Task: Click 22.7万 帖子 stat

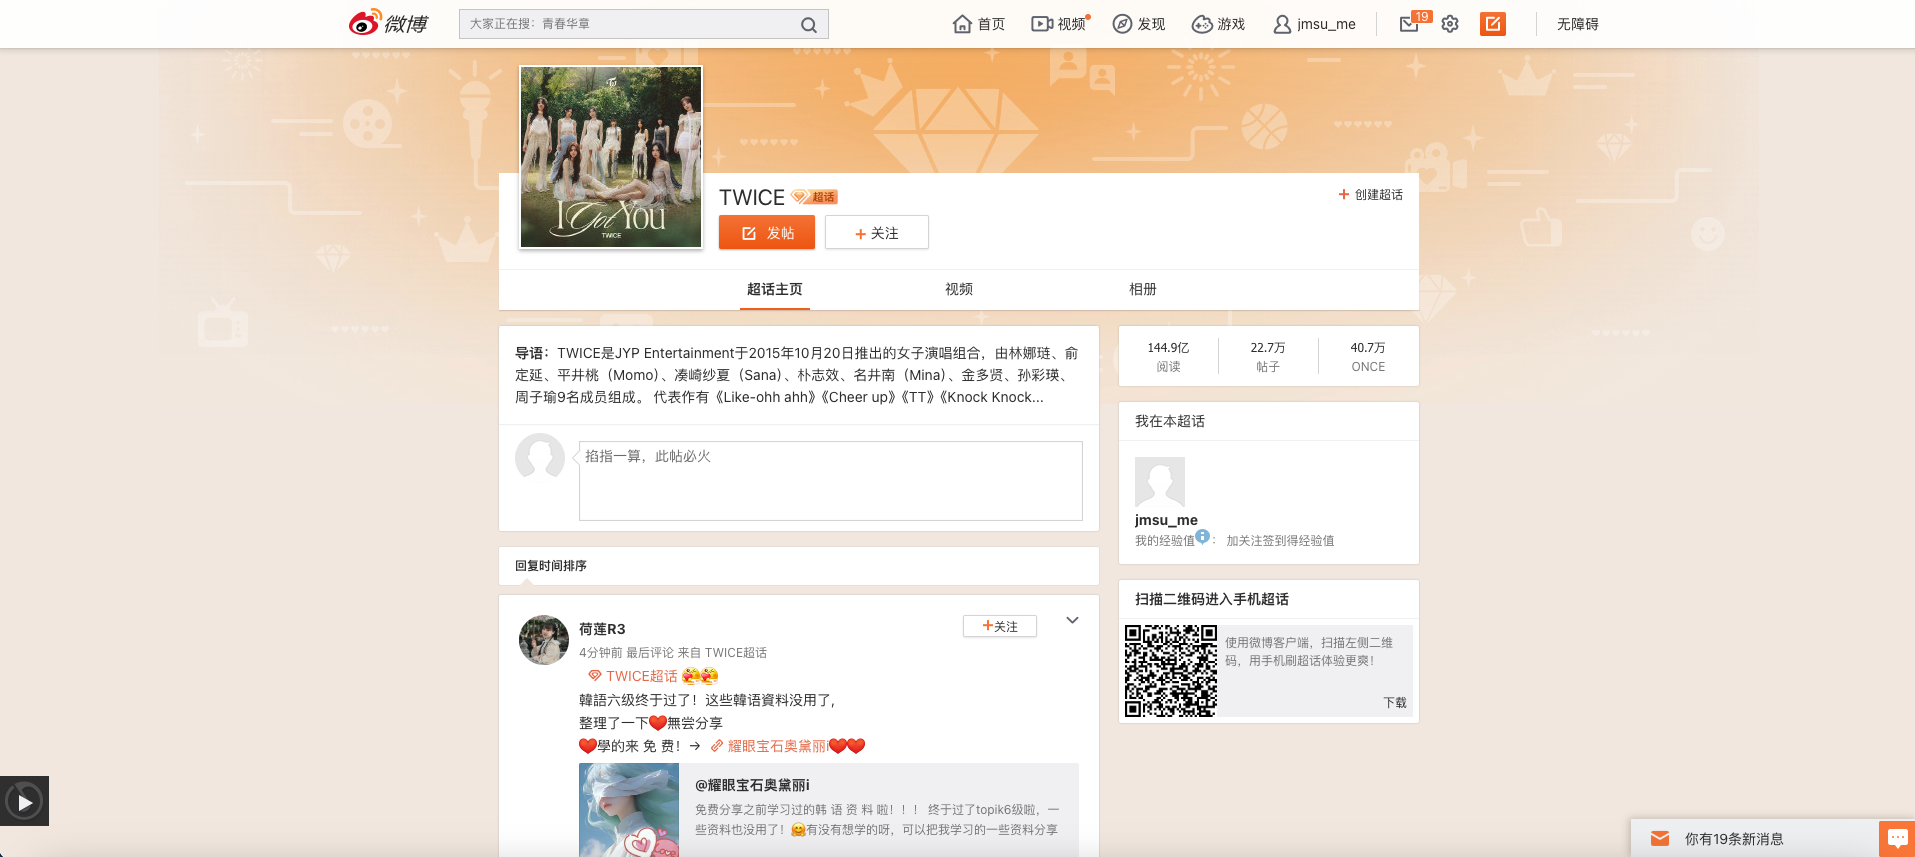Action: click(x=1268, y=356)
